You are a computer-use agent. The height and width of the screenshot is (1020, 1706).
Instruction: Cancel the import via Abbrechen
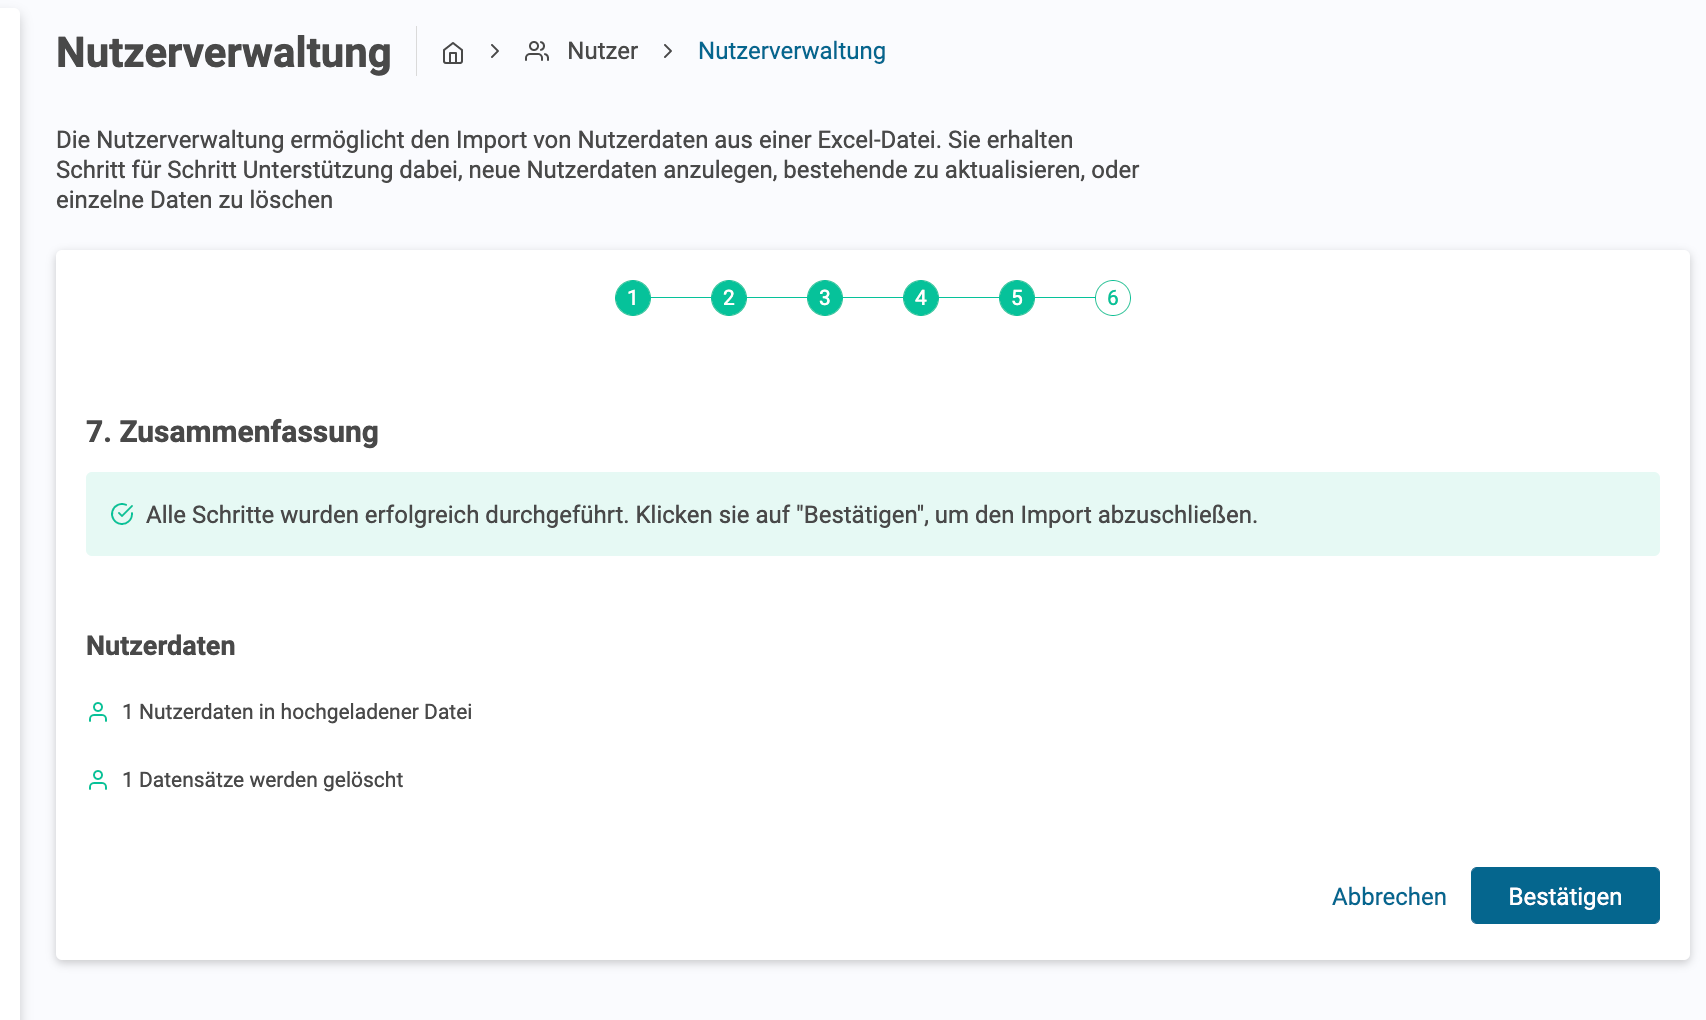(1388, 897)
